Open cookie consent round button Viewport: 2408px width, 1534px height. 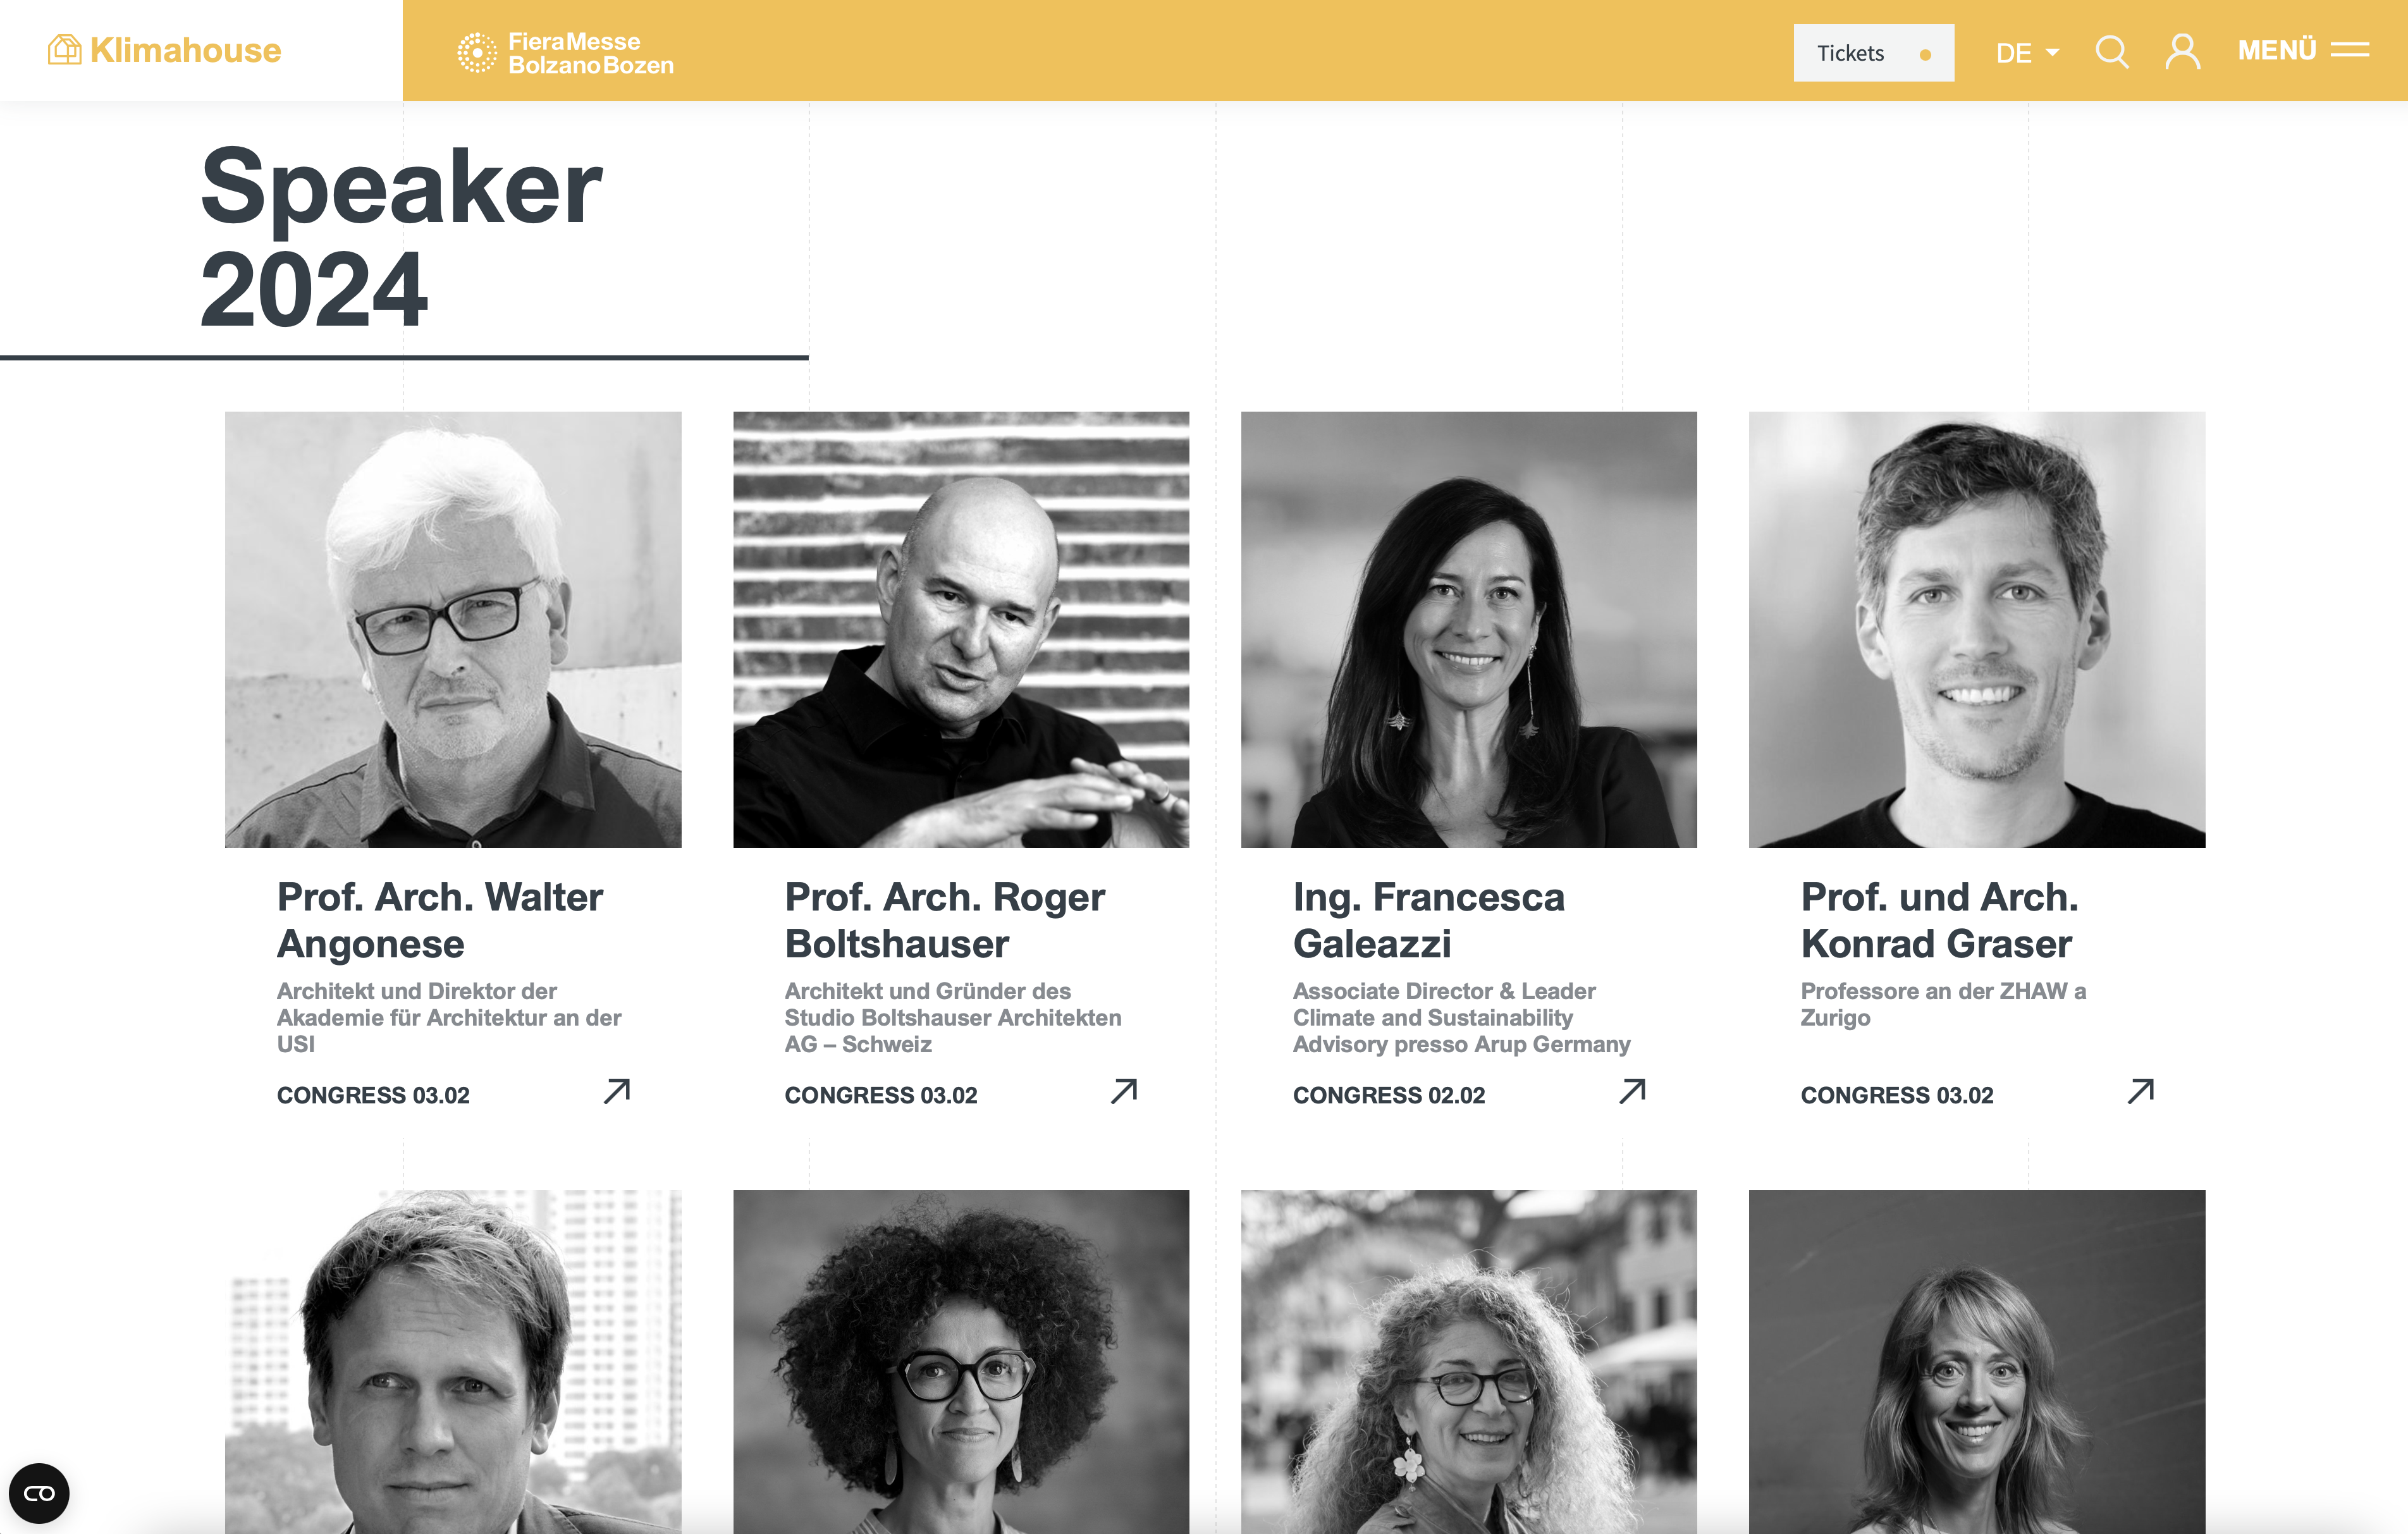39,1493
